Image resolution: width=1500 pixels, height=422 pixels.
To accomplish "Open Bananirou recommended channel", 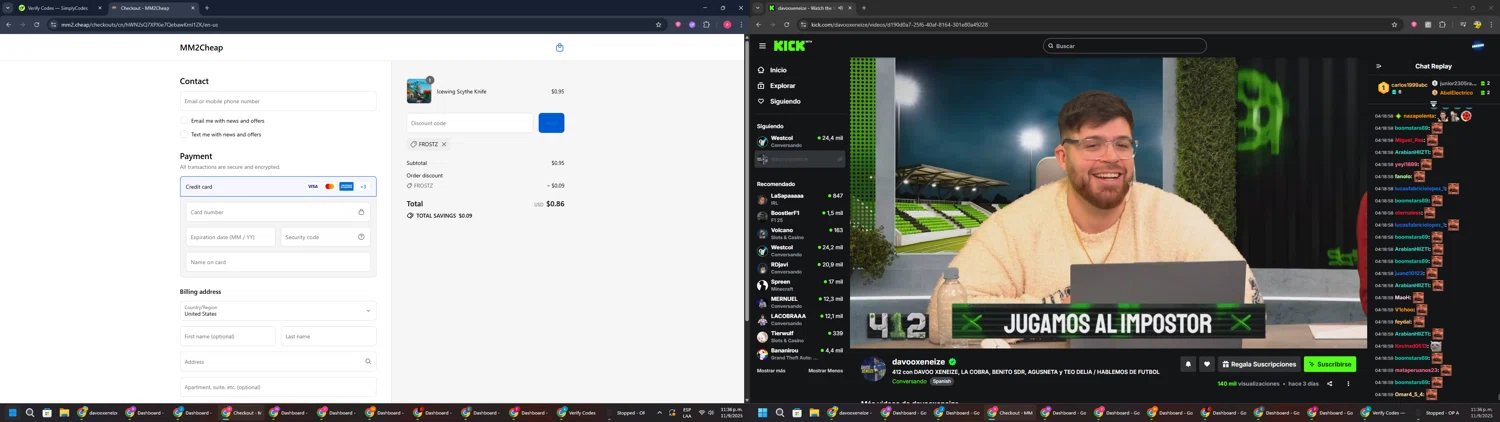I will coord(800,354).
